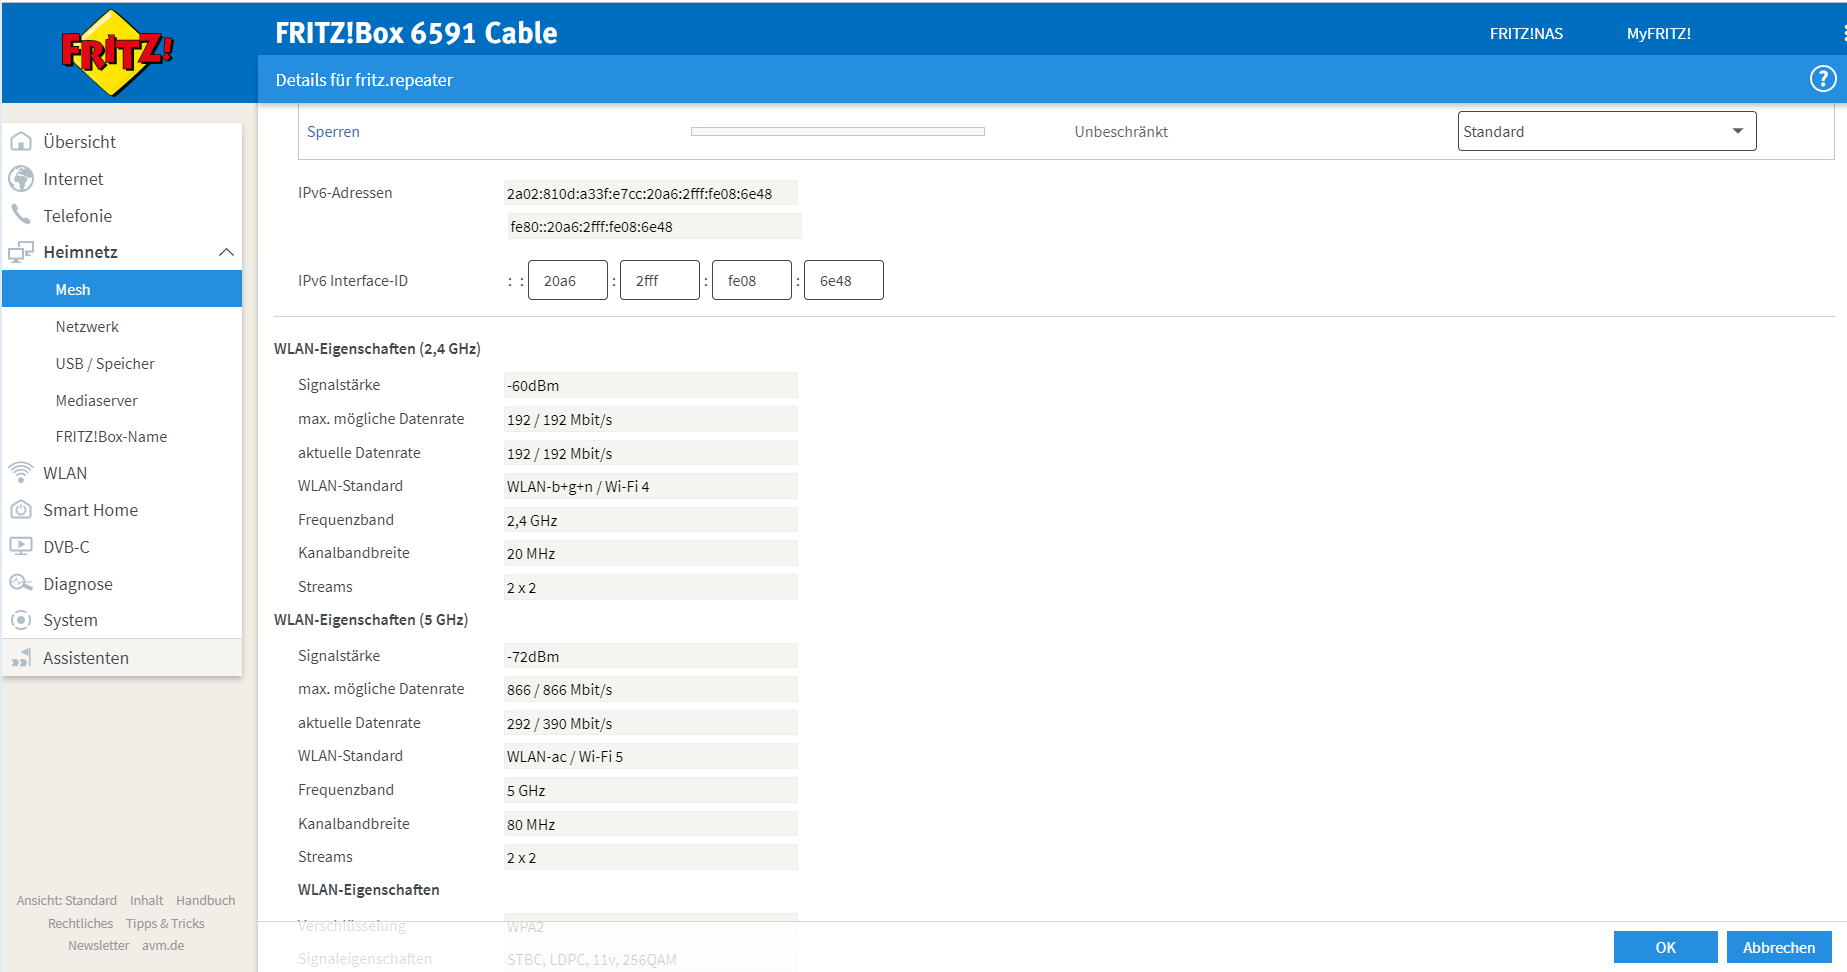
Task: Click the DVB-C monitor icon
Action: (21, 546)
